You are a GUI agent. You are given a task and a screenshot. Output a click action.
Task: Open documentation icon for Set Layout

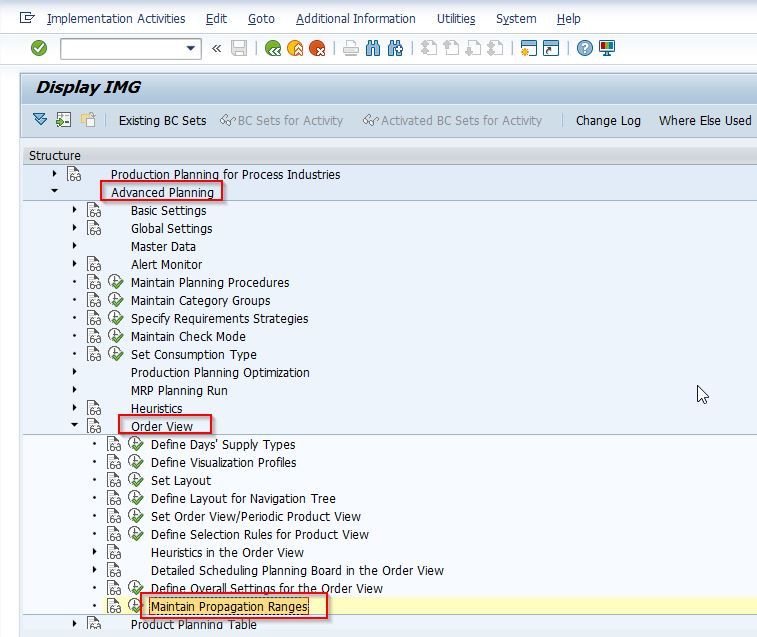click(114, 480)
